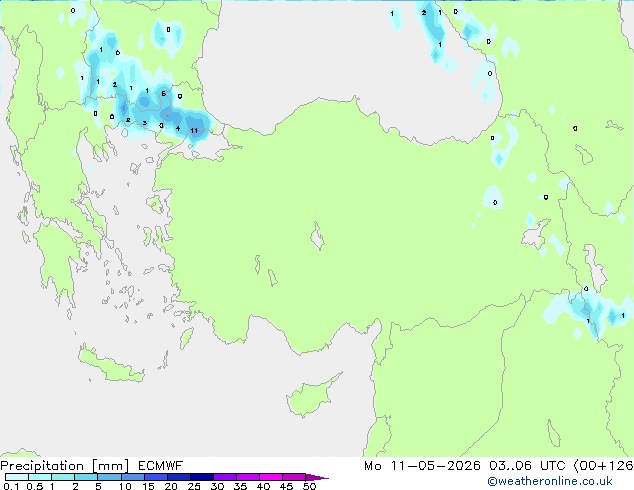Screen dimensions: 634x490
Task: Click the '40' legend scale value
Action: (263, 486)
